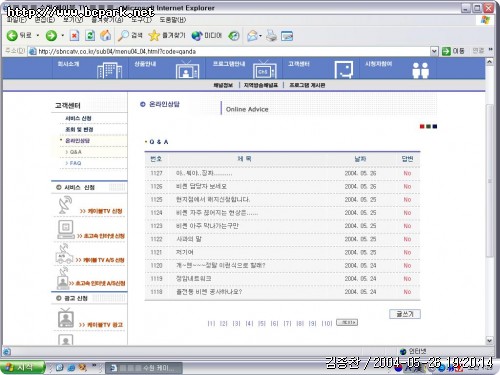Click the computer icon for 초고속 인터넷 신청
Viewport: 500px width, 375px height.
tap(66, 229)
